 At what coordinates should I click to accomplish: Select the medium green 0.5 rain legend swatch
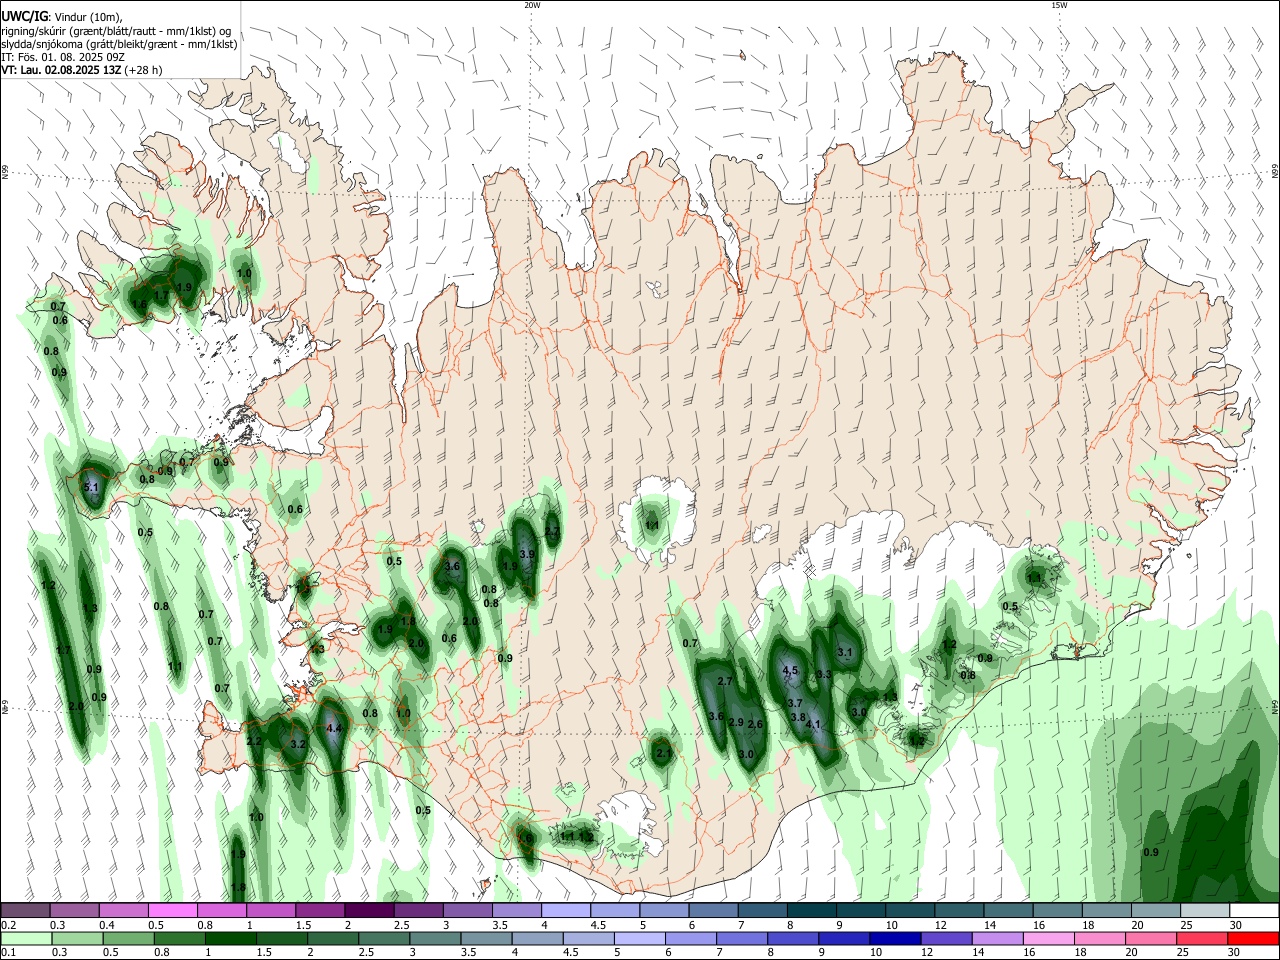pyautogui.click(x=127, y=938)
